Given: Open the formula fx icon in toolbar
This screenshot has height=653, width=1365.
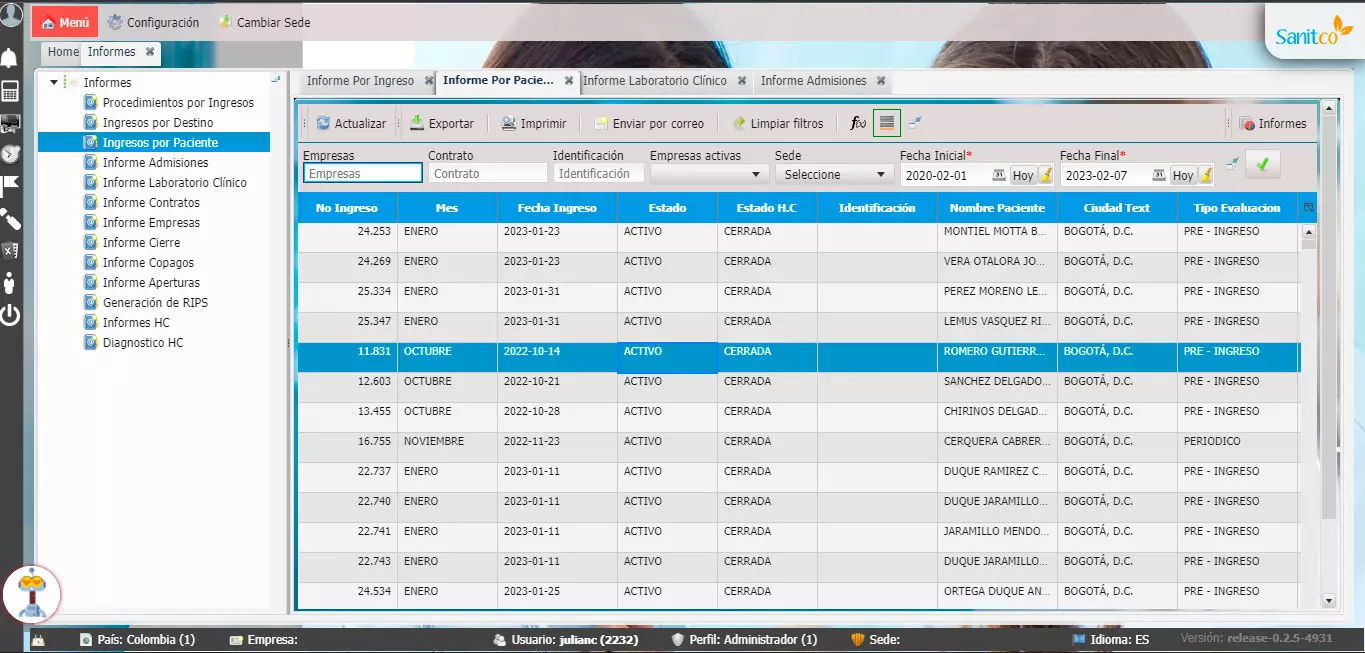Looking at the screenshot, I should point(858,123).
